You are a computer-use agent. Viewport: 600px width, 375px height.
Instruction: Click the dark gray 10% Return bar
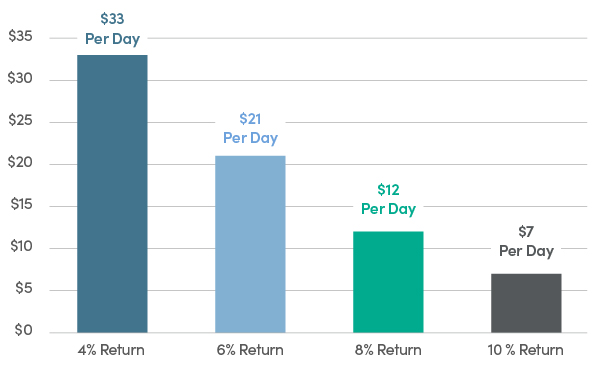click(x=526, y=303)
